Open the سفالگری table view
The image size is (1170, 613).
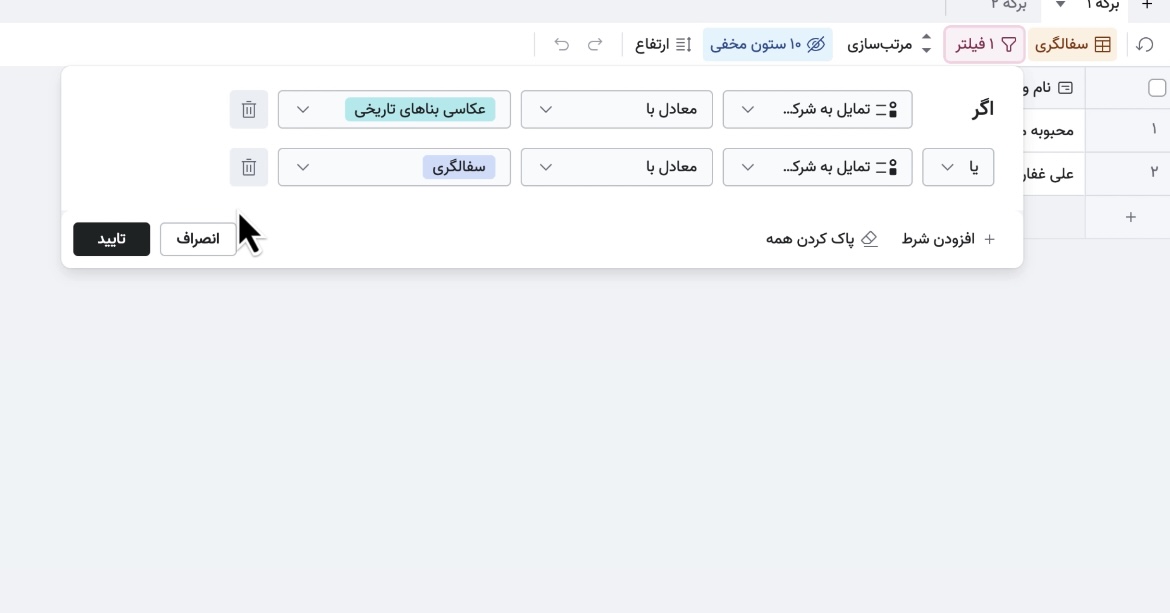(1073, 44)
